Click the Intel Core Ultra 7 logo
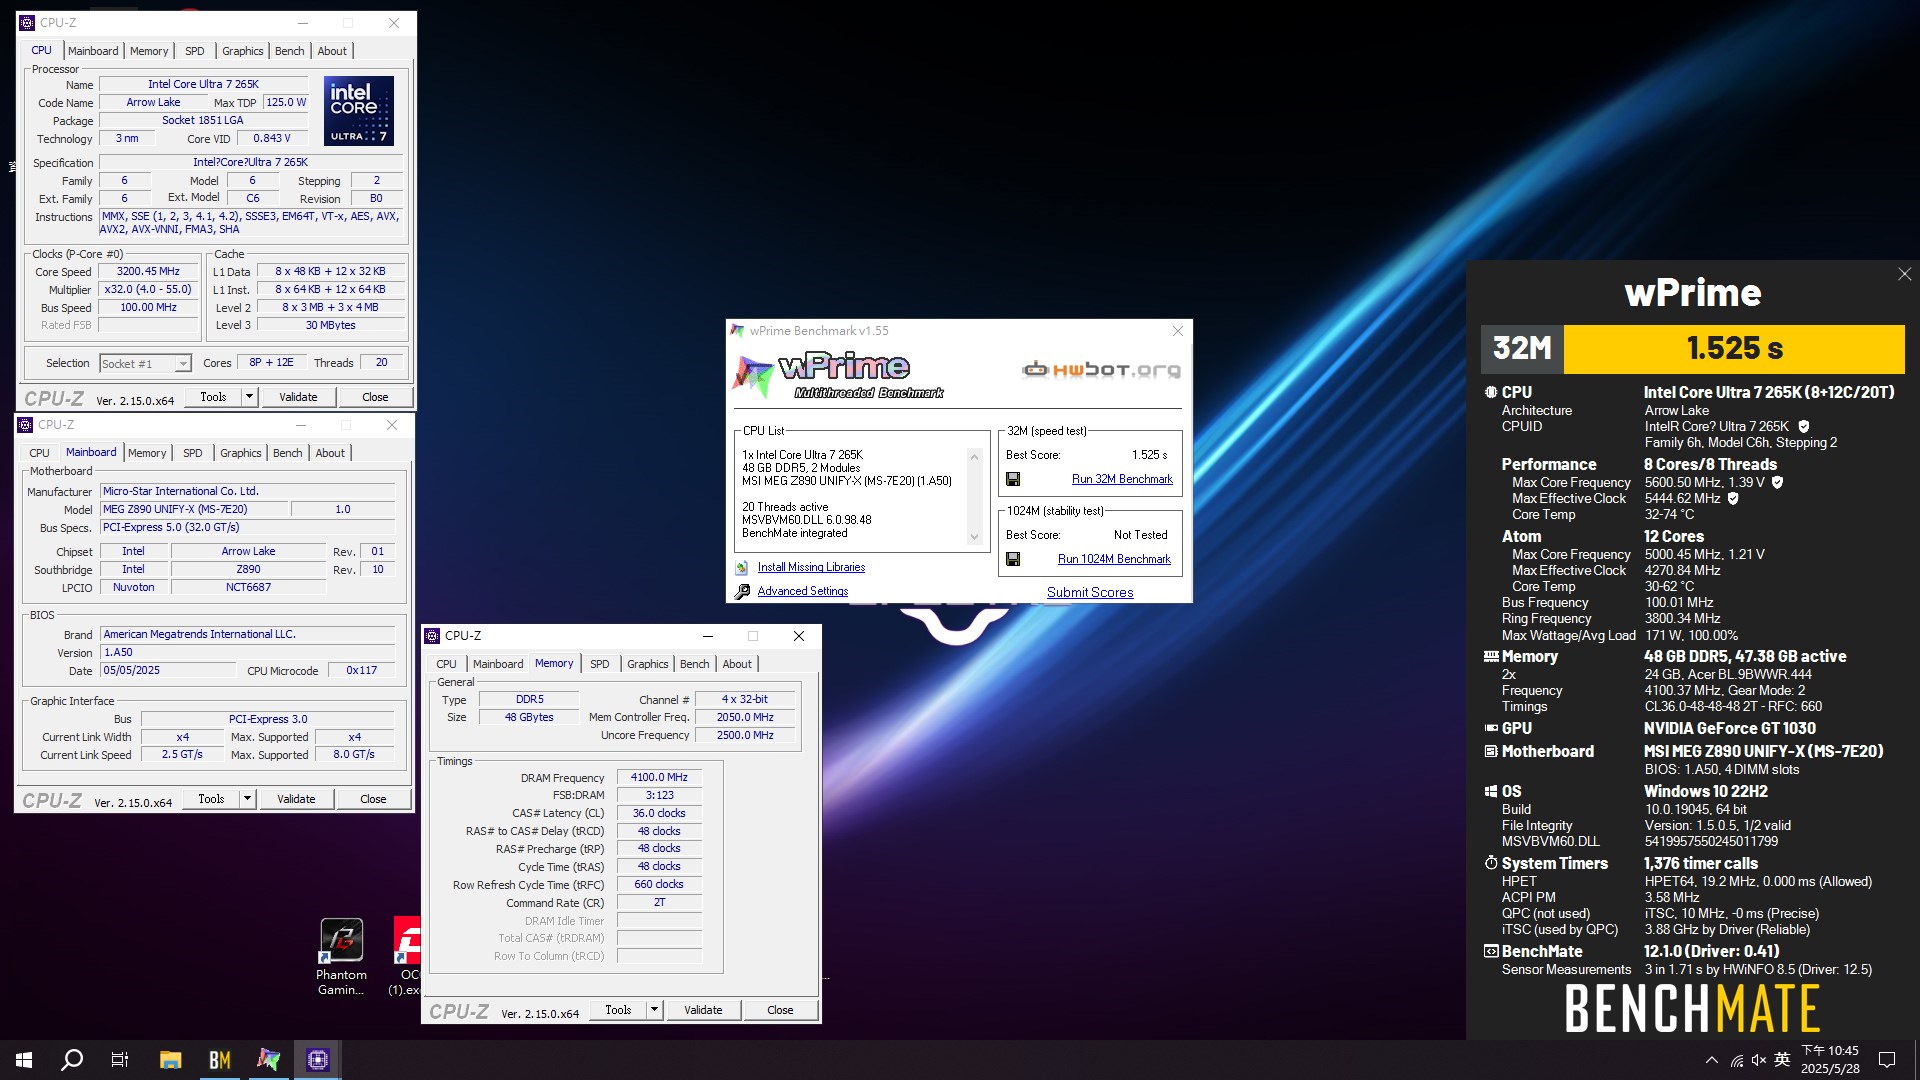Image resolution: width=1920 pixels, height=1080 pixels. click(x=359, y=111)
